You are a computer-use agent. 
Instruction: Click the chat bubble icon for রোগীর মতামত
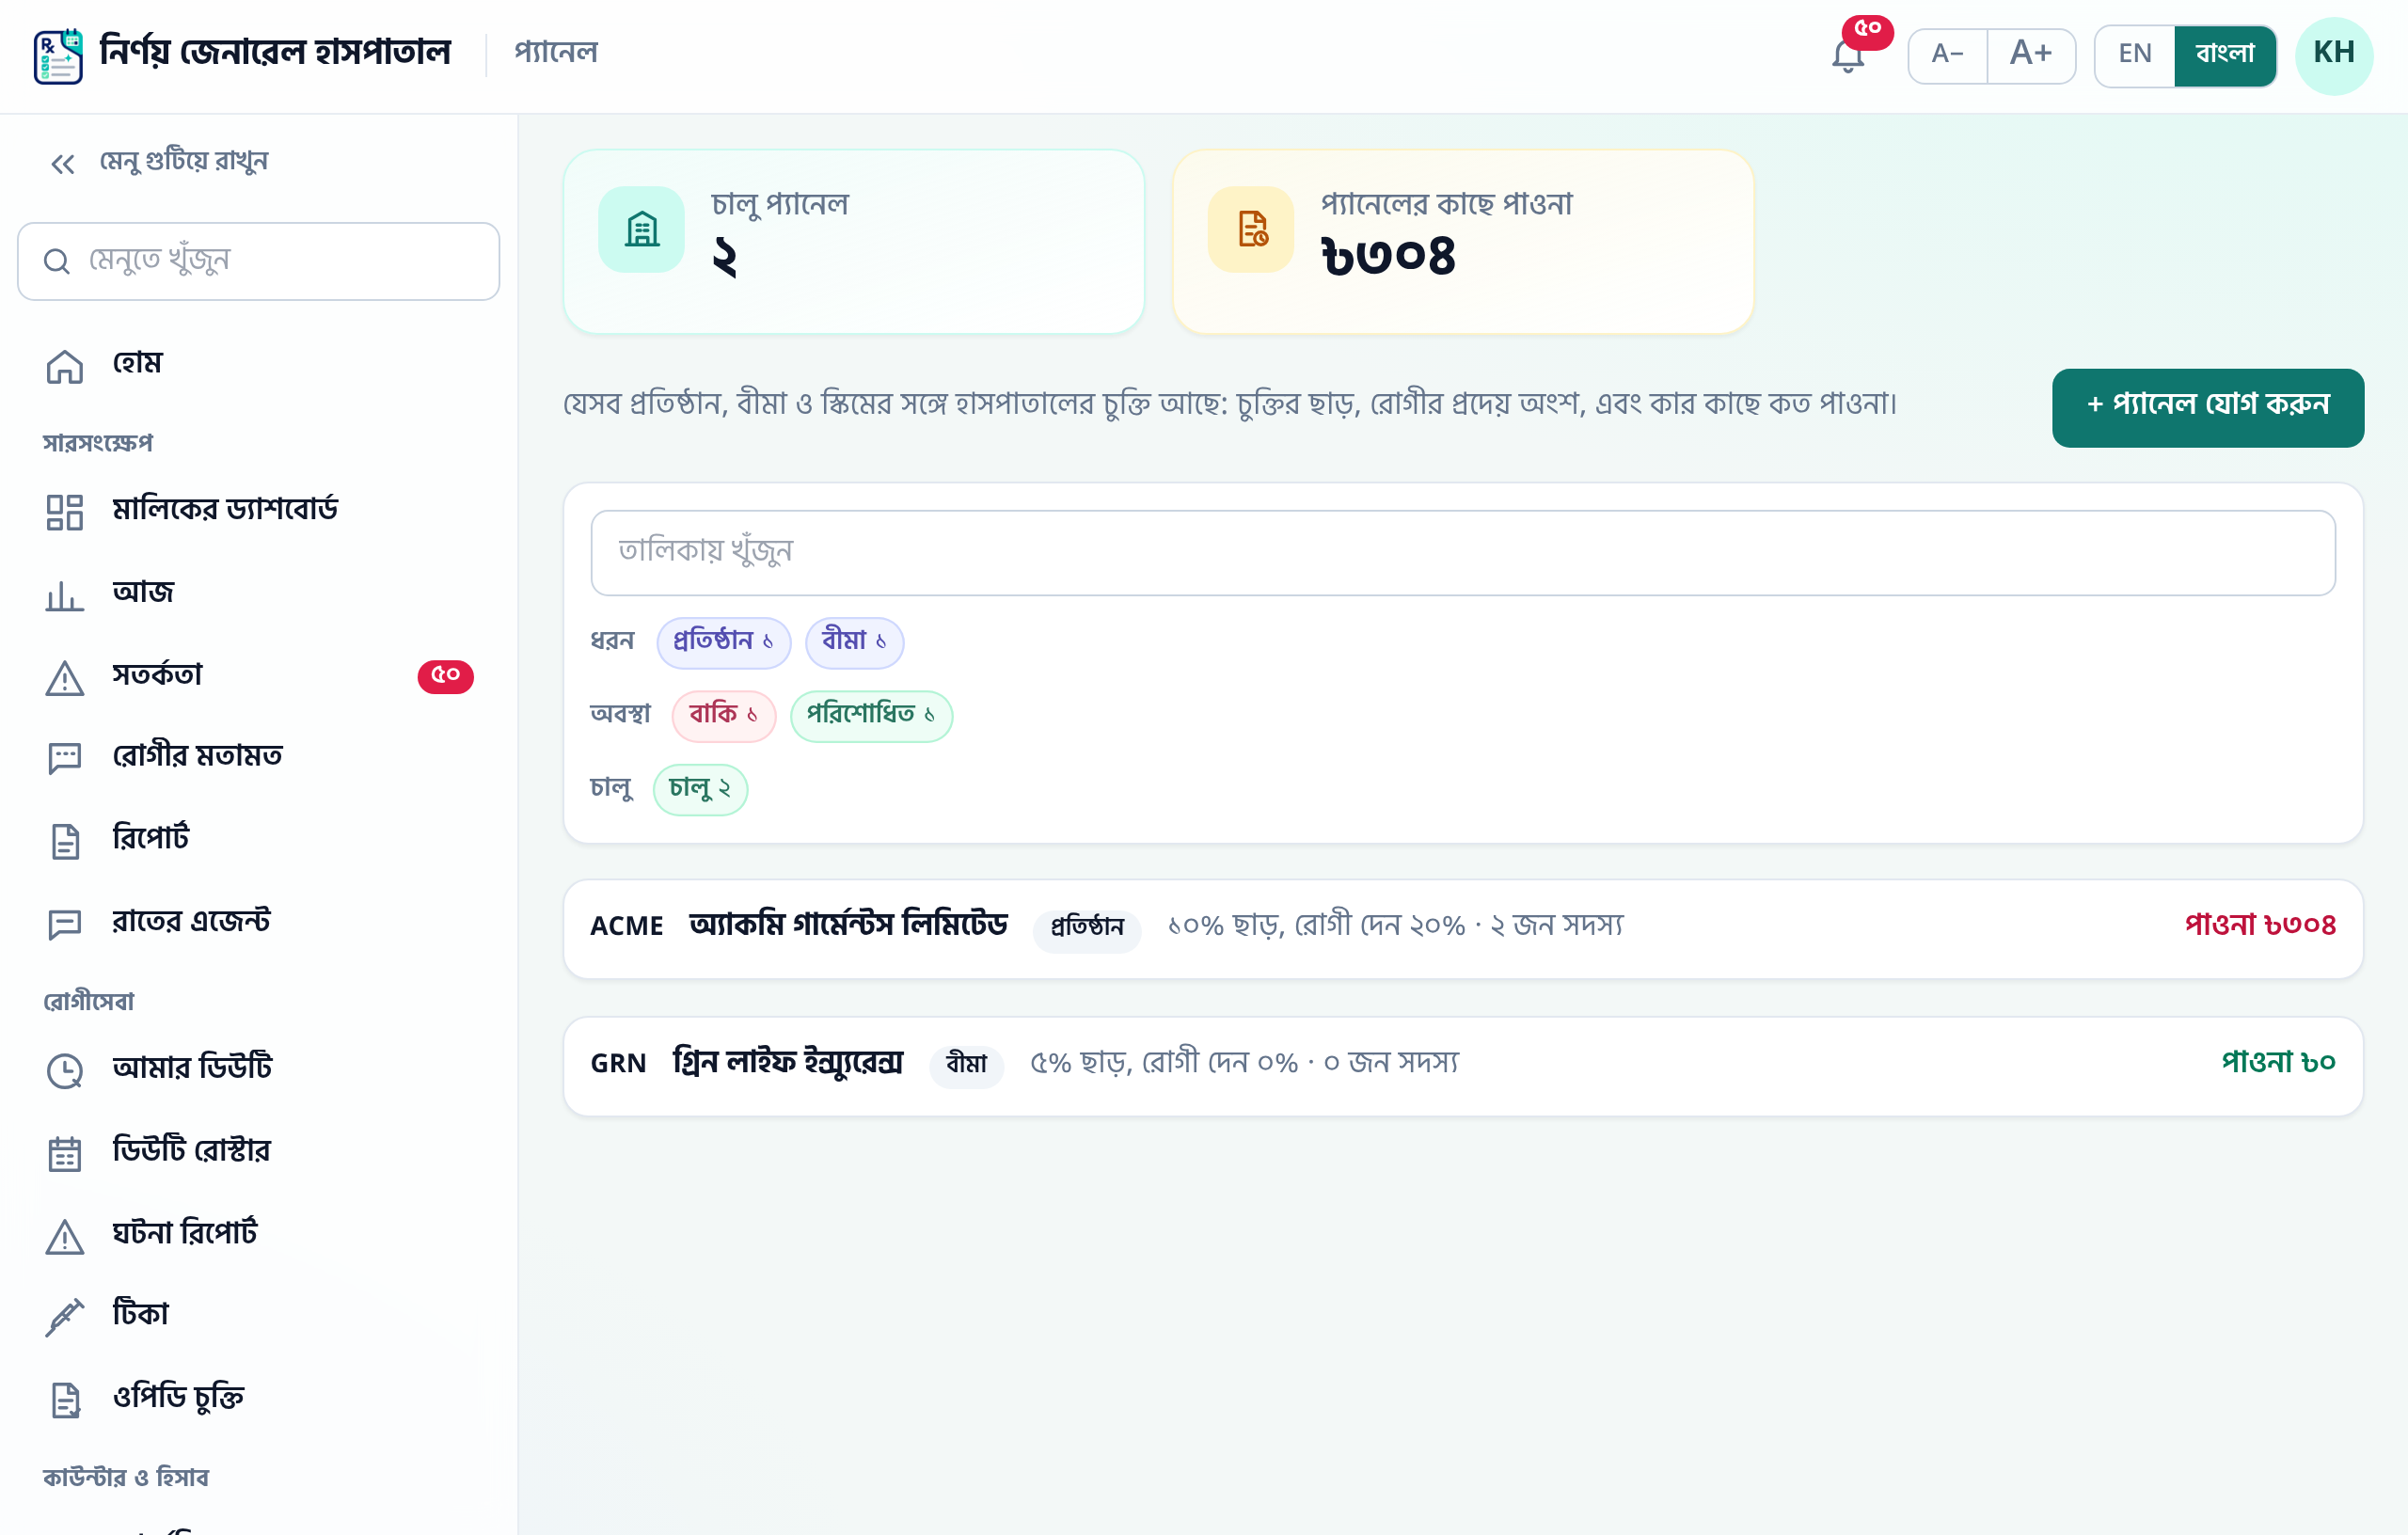[65, 757]
